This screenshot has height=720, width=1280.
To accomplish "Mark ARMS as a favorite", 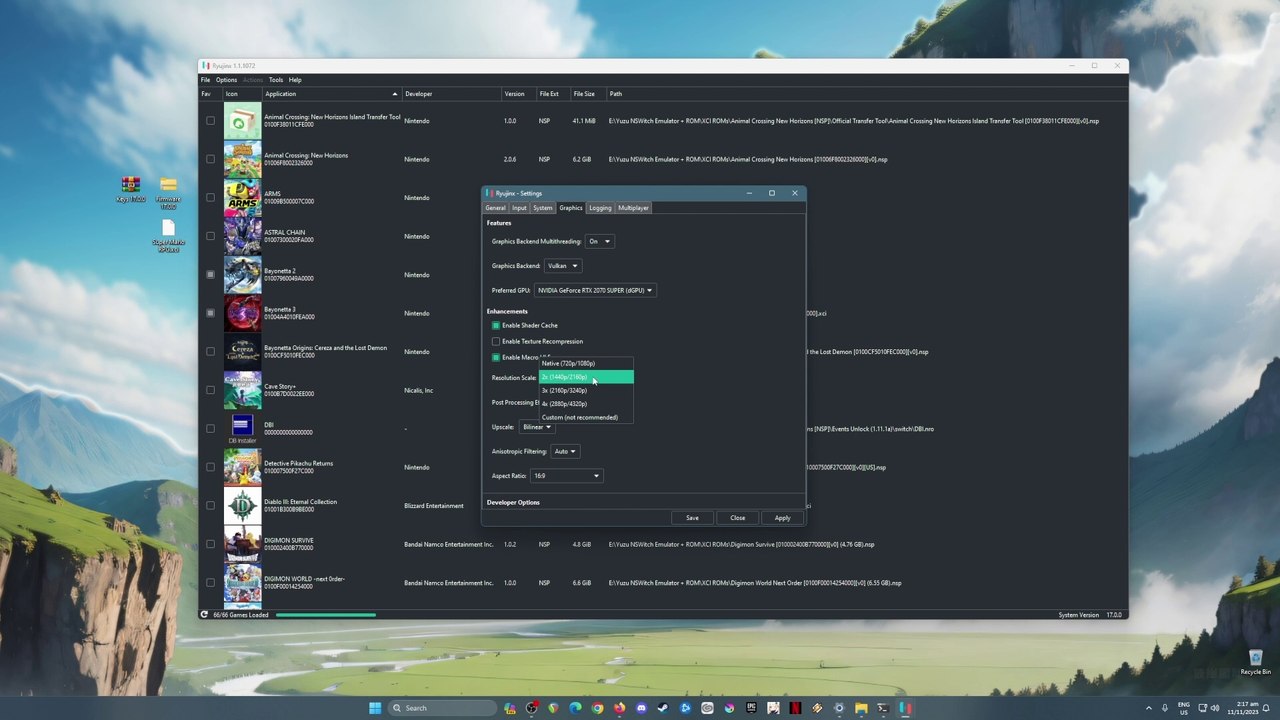I will 210,198.
